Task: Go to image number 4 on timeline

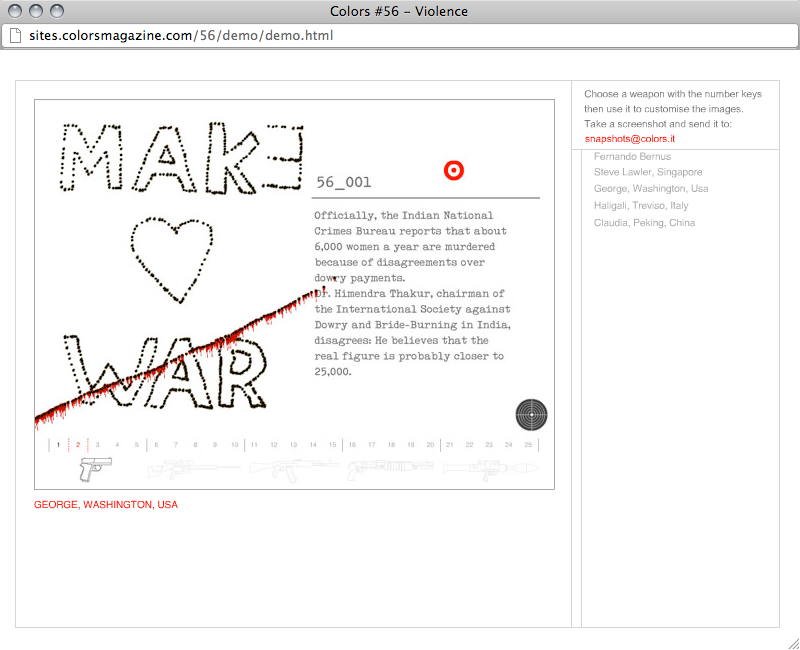Action: point(117,445)
